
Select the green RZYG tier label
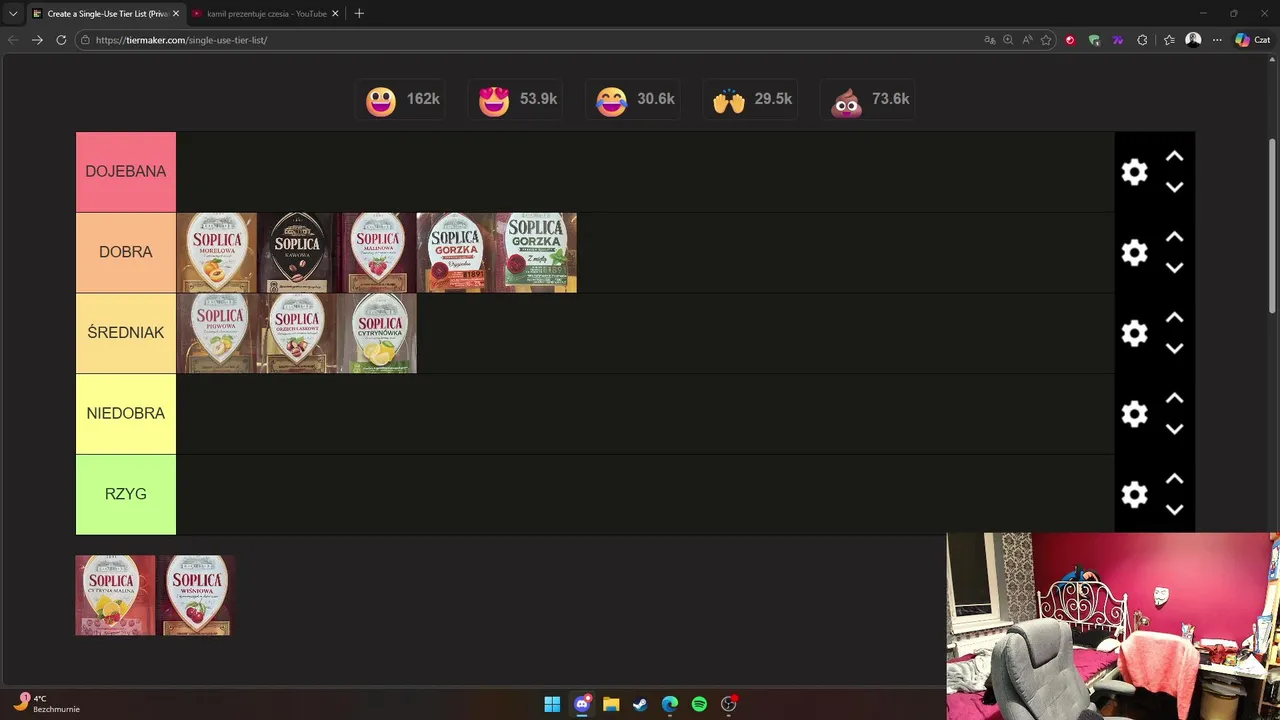pos(126,494)
